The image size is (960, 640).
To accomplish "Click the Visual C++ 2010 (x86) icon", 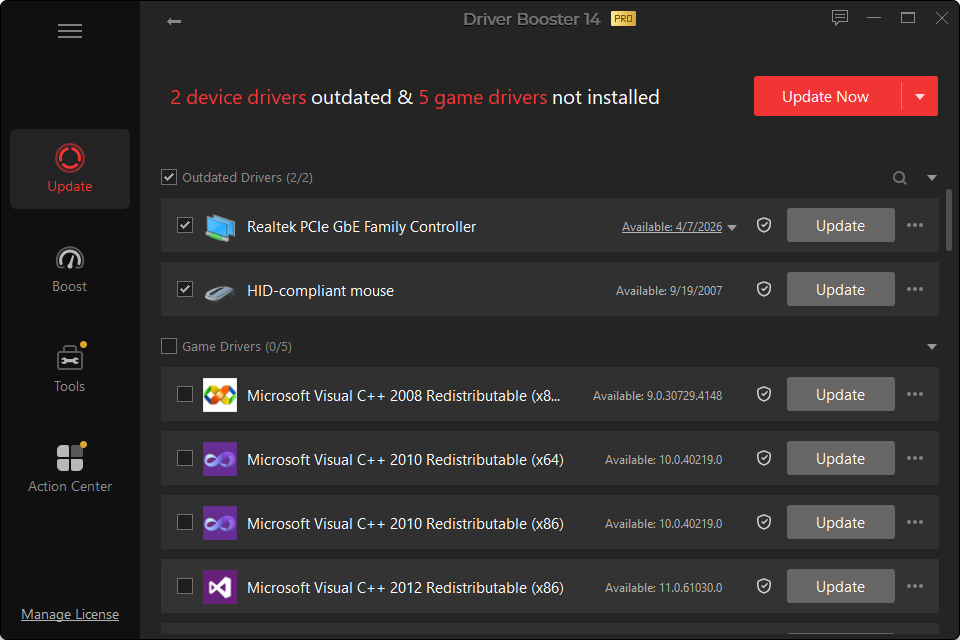I will click(x=220, y=522).
